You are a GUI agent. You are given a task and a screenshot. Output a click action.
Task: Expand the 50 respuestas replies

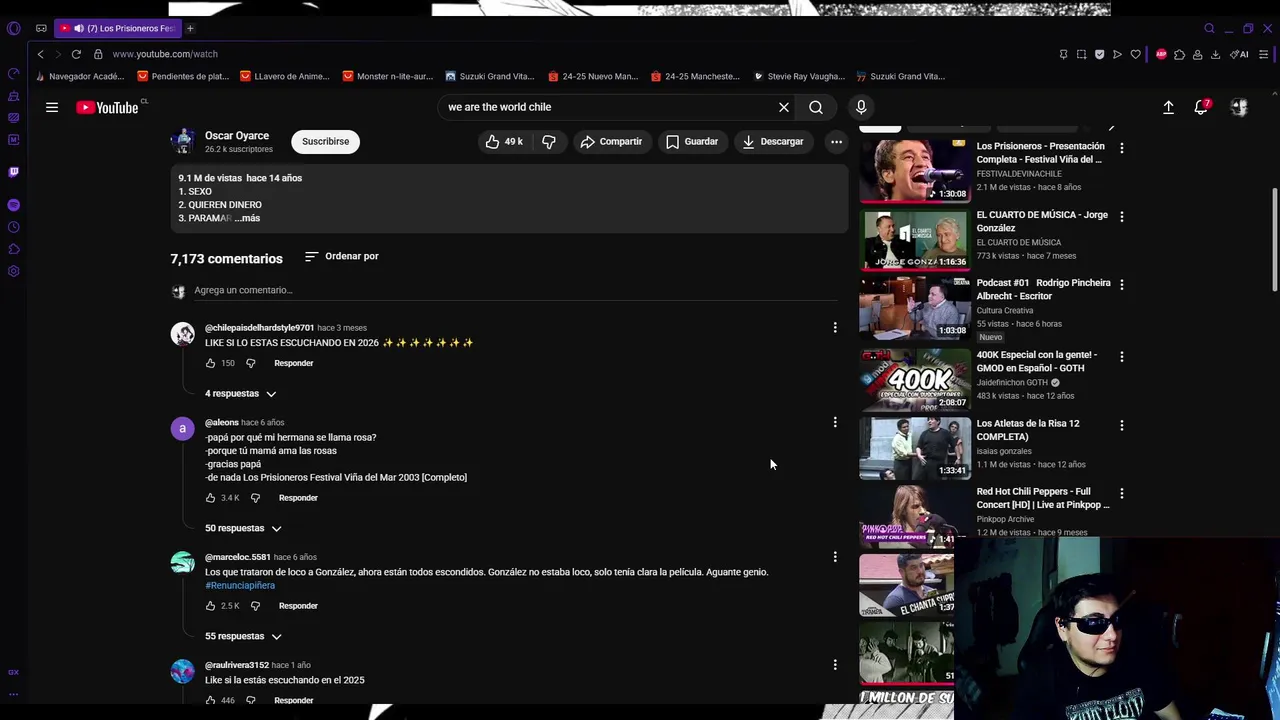[243, 528]
